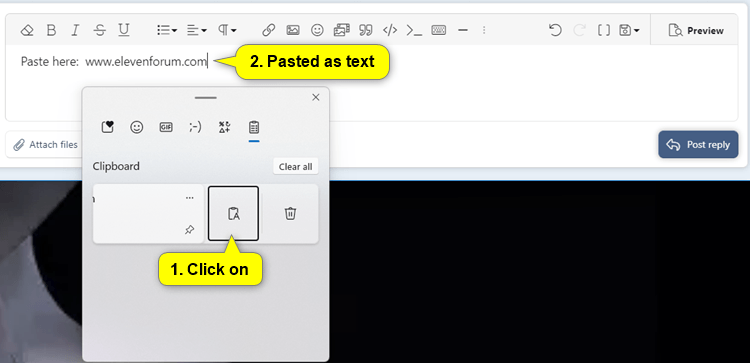Open the smilies icon in toolbar
This screenshot has height=363, width=750.
(317, 31)
